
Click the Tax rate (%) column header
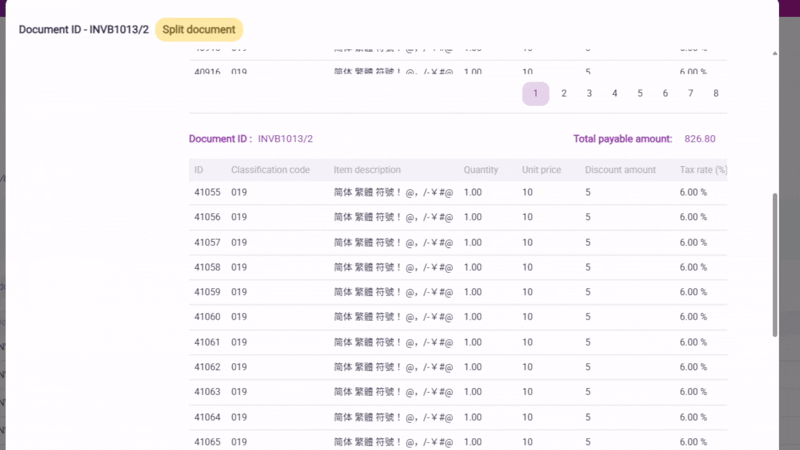click(702, 170)
